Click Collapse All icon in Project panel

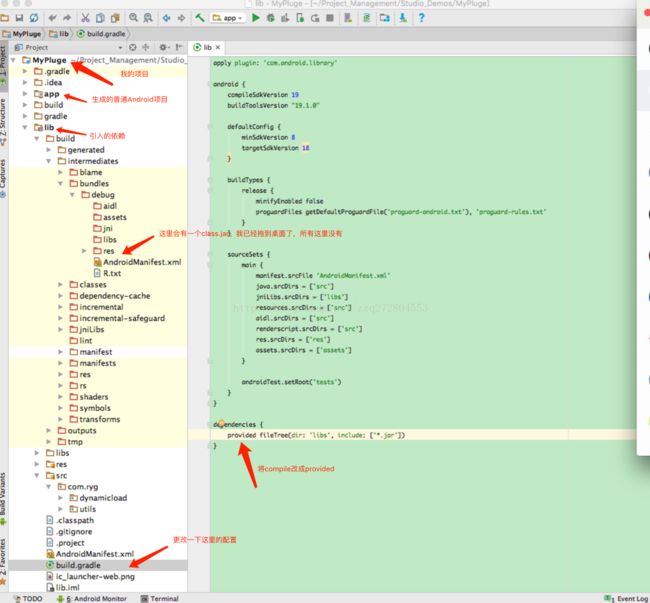[146, 47]
